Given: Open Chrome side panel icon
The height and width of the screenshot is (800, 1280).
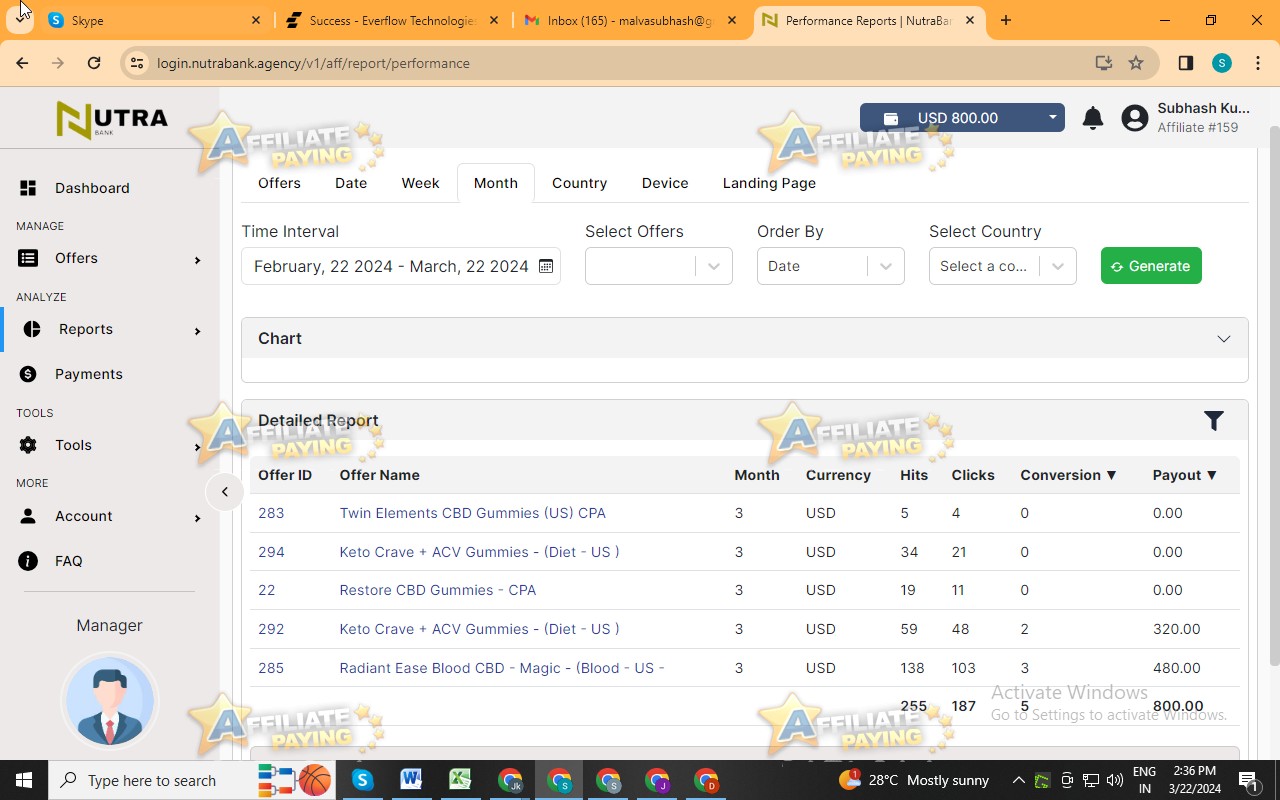Looking at the screenshot, I should point(1186,63).
